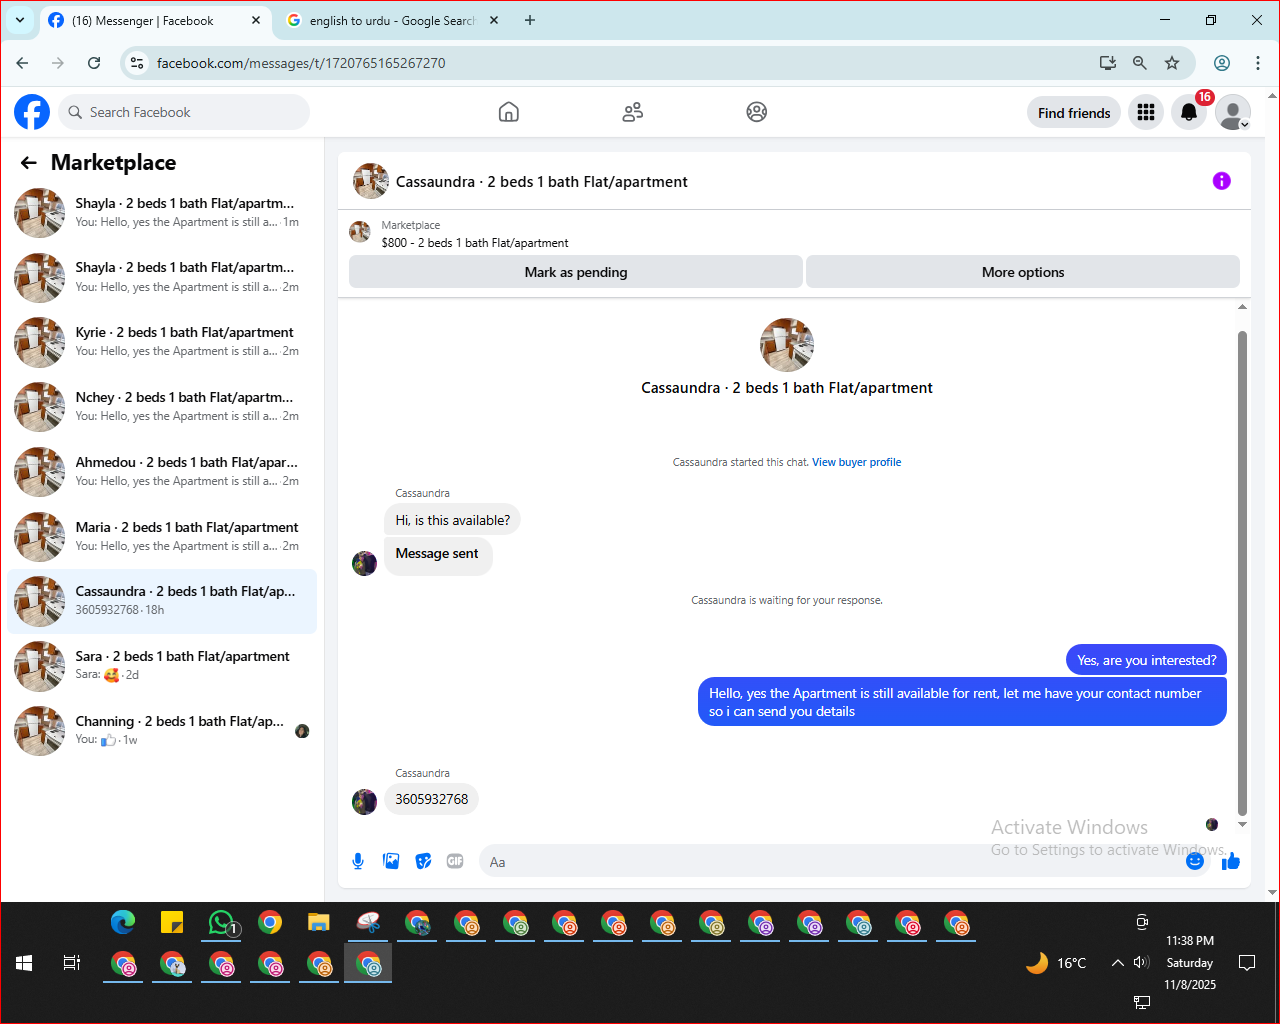
Task: Open the volume control in tray
Action: coord(1141,963)
